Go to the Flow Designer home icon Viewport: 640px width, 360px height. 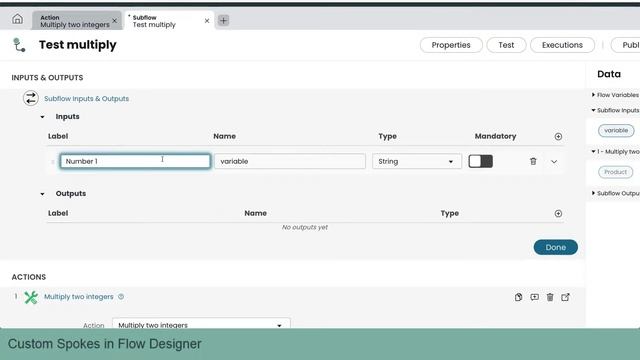[17, 19]
